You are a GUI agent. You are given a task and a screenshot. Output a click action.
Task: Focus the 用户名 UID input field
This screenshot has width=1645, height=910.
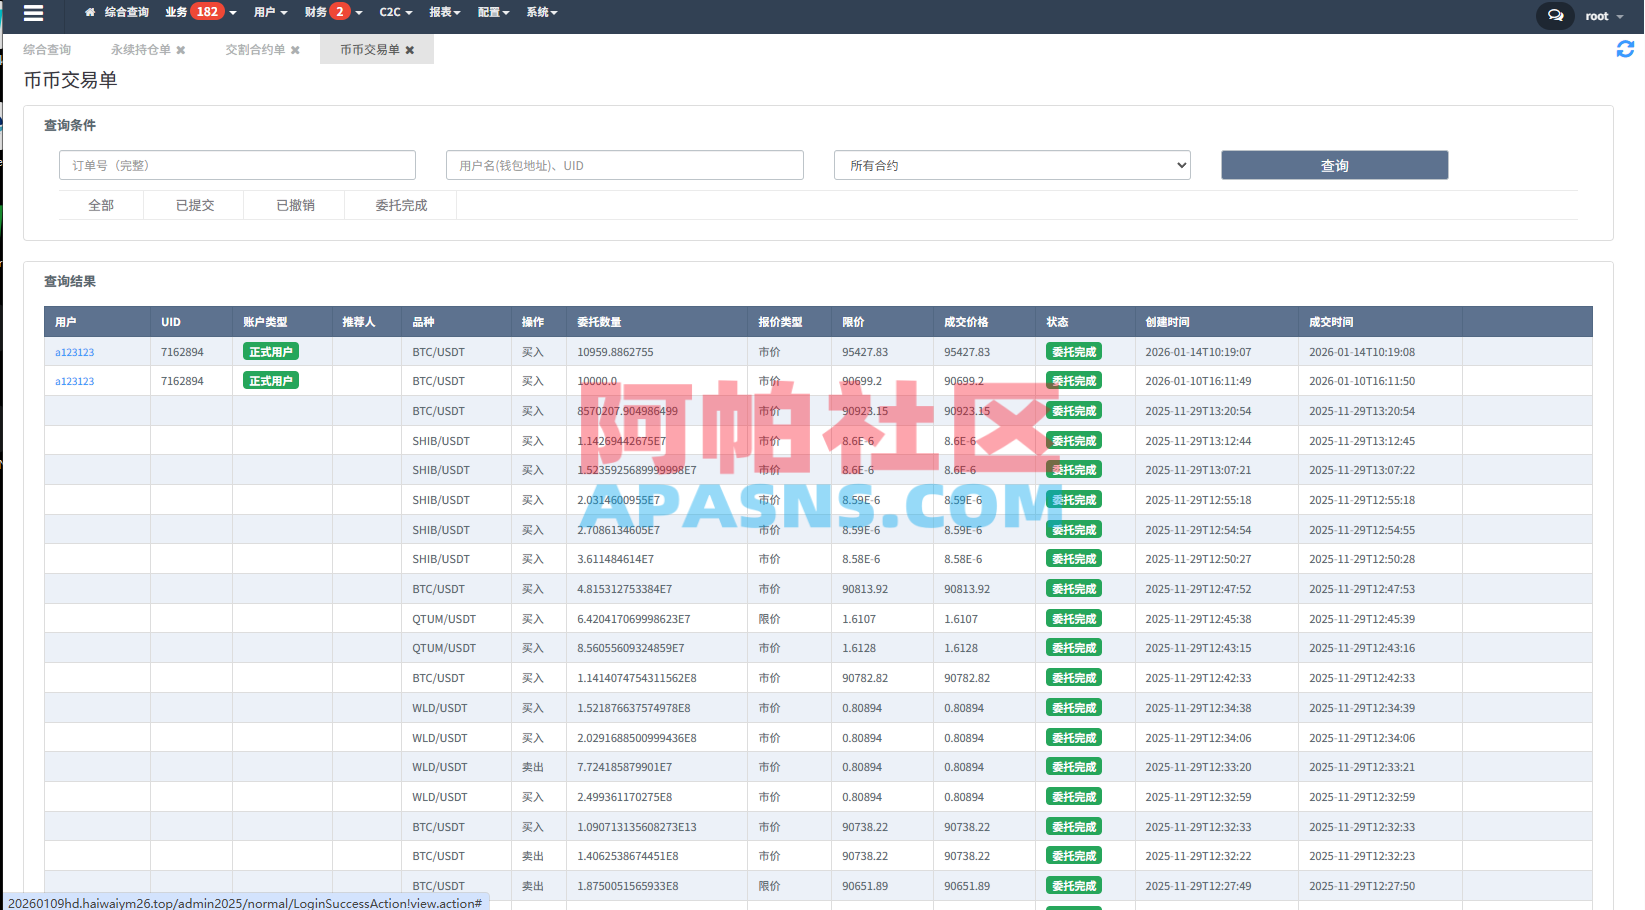(625, 165)
